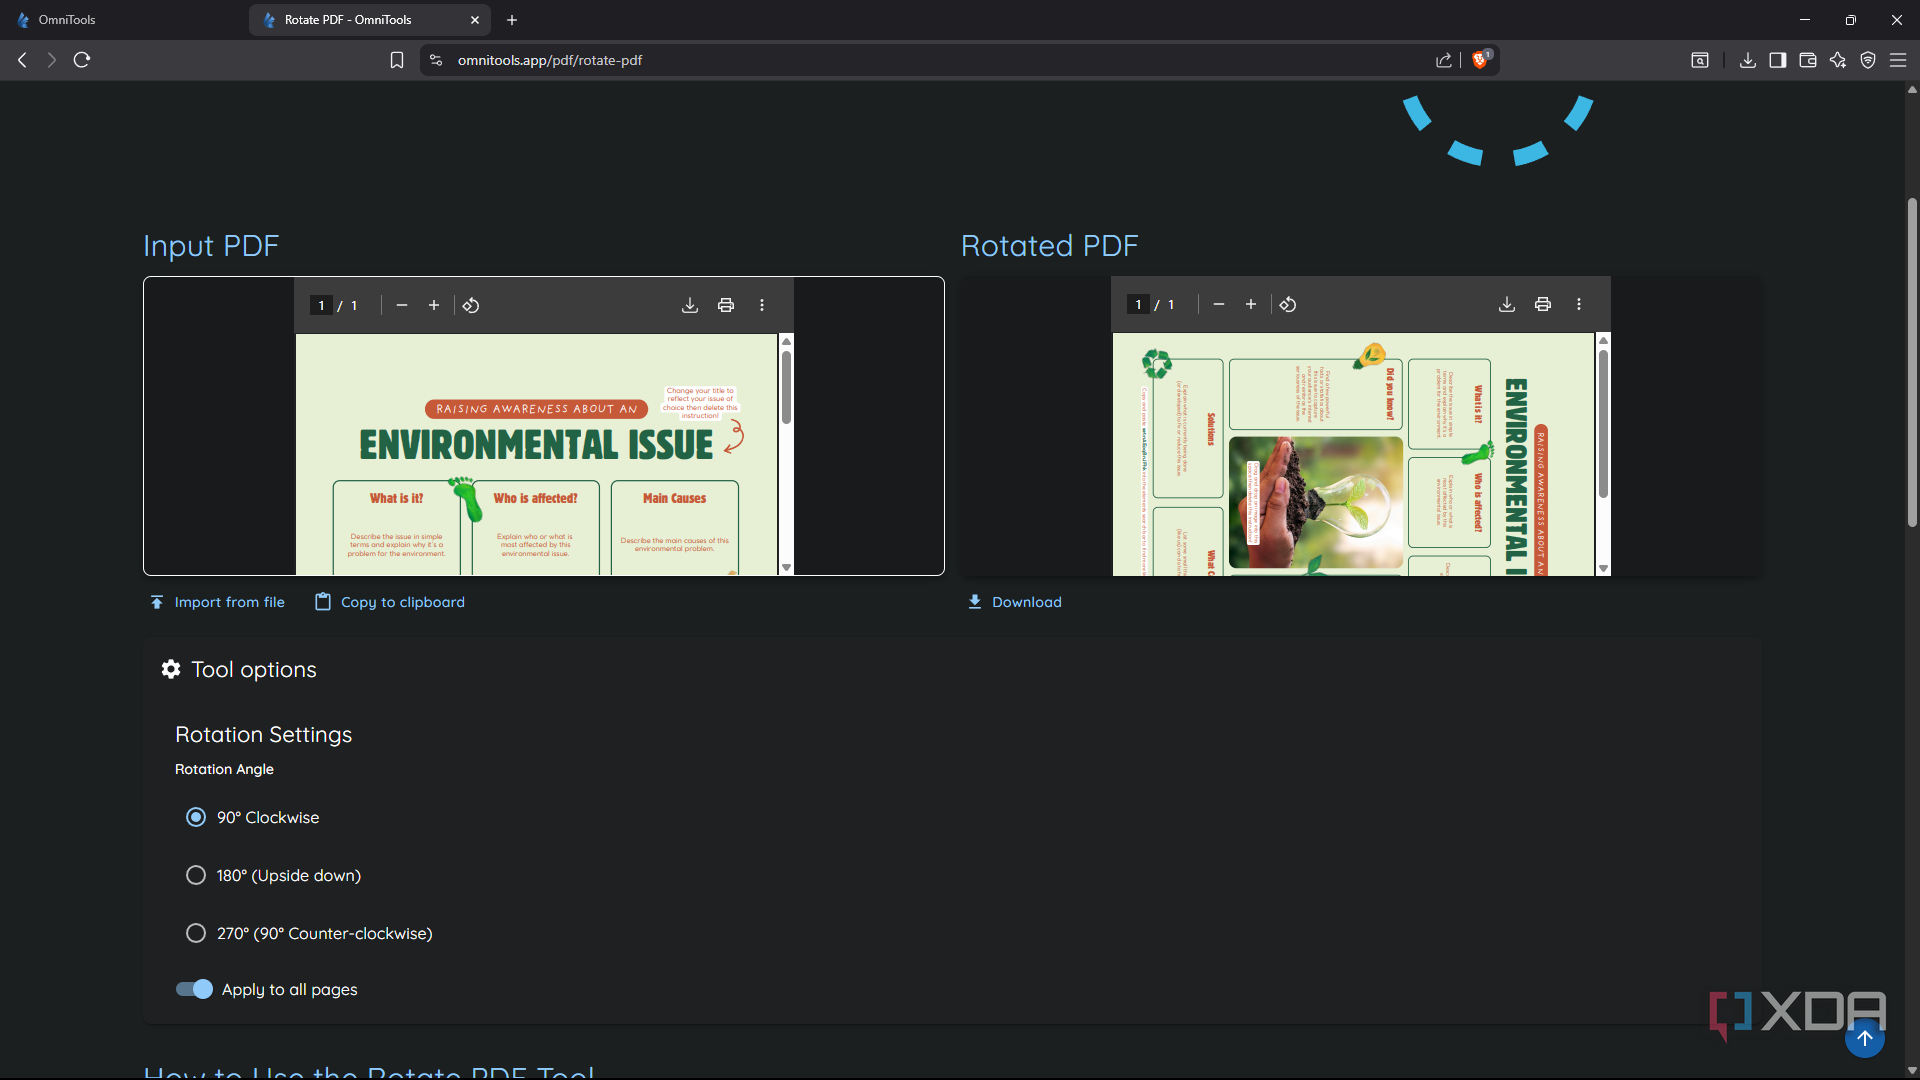The image size is (1920, 1080).
Task: Click the main page vertical scrollbar thumb
Action: pyautogui.click(x=1912, y=362)
